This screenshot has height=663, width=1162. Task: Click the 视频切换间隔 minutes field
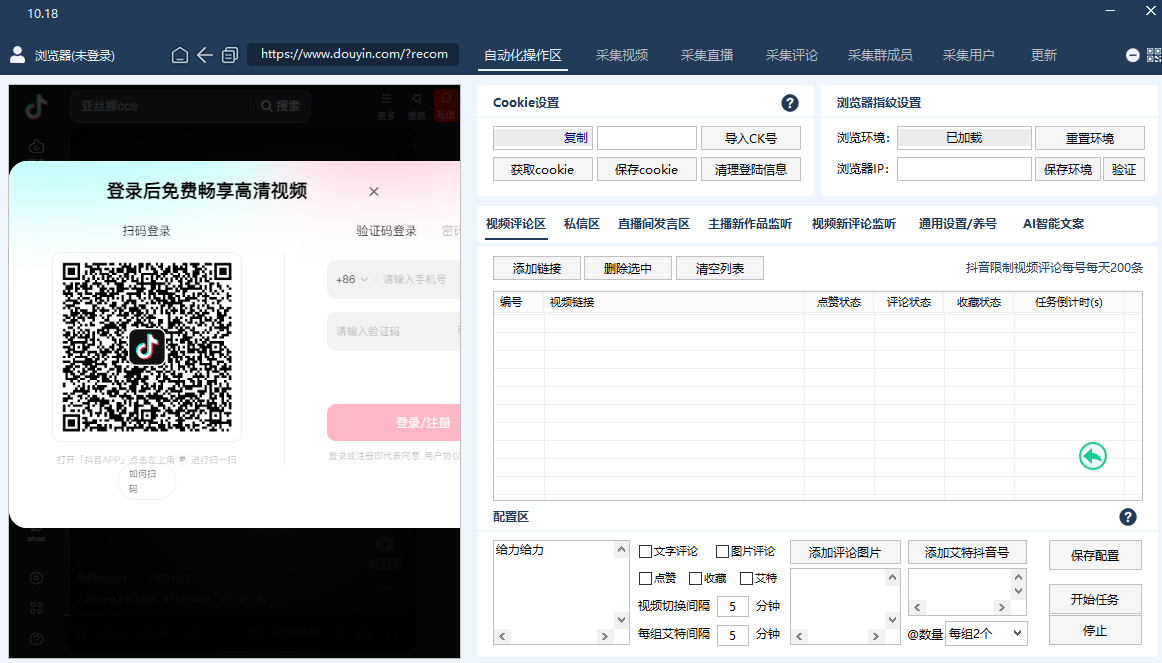tap(732, 607)
